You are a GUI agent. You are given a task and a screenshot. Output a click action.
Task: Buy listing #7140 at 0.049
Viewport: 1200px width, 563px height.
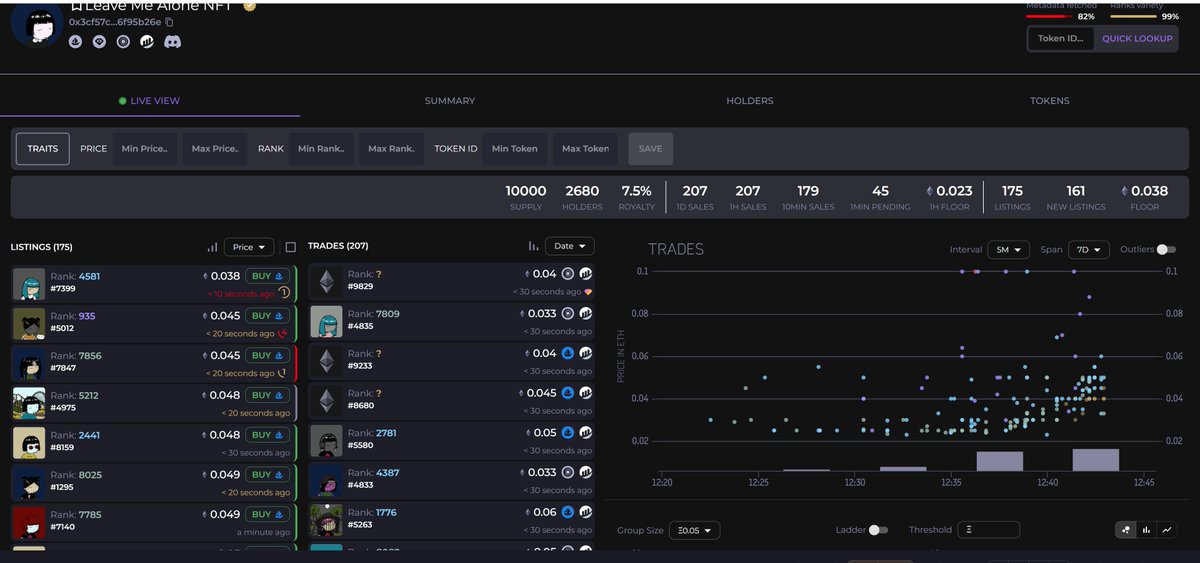tap(267, 514)
